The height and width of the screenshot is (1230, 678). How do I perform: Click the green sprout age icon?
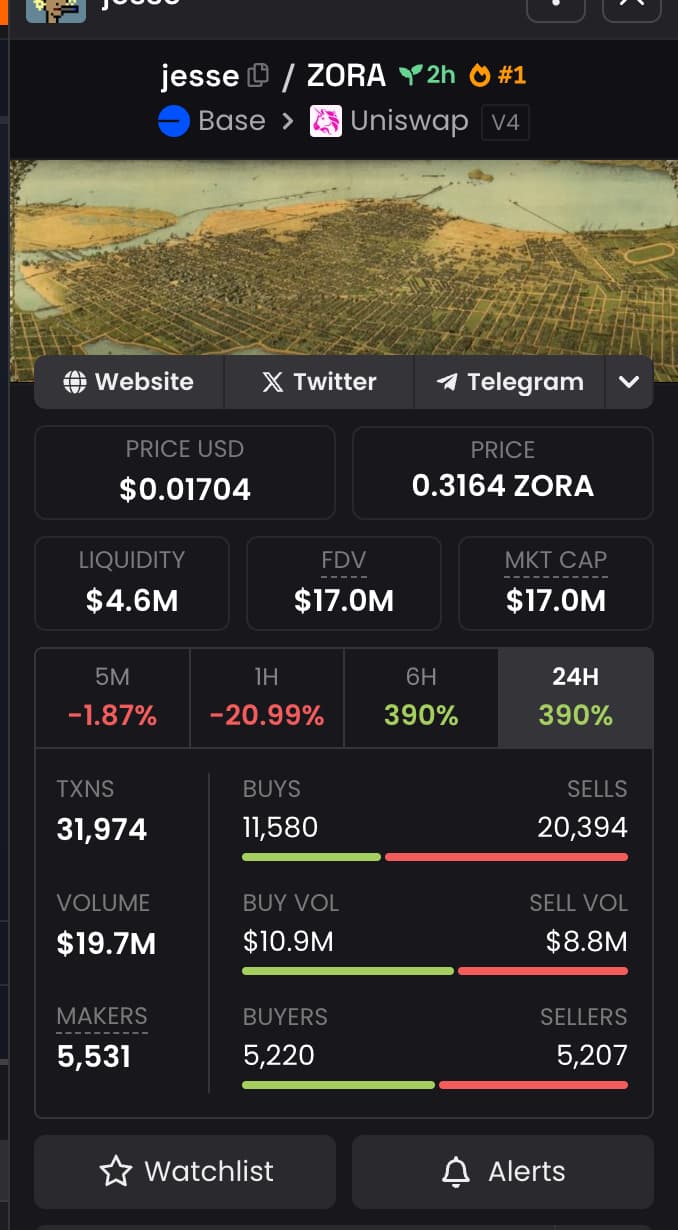coord(408,75)
